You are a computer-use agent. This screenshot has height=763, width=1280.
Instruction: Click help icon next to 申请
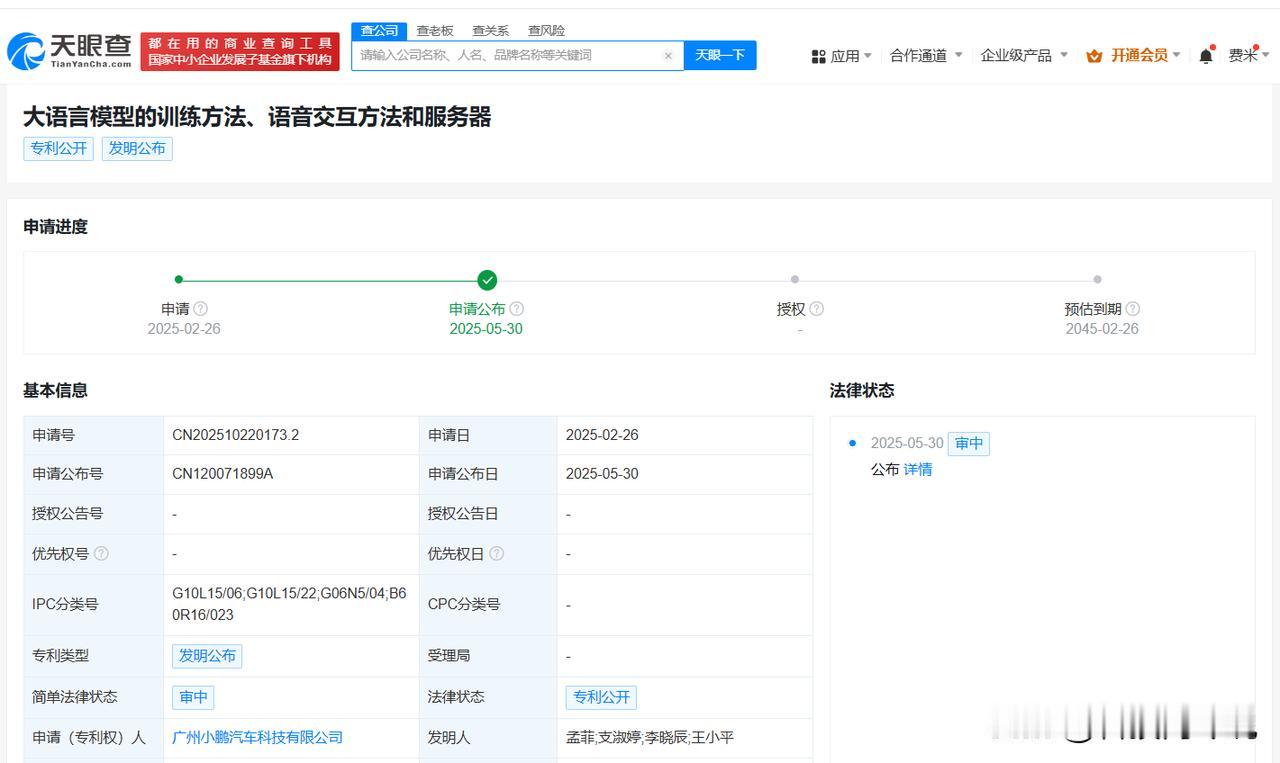point(201,309)
